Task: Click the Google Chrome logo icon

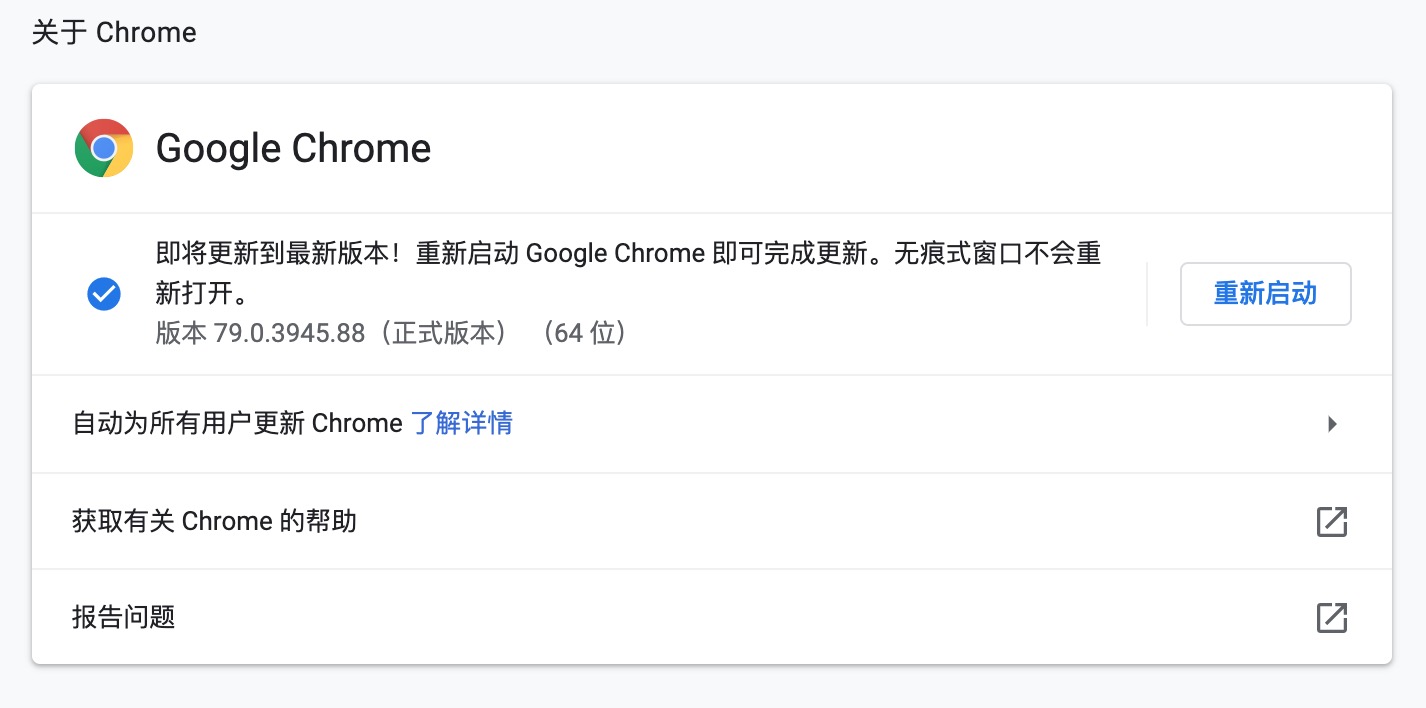Action: click(104, 148)
